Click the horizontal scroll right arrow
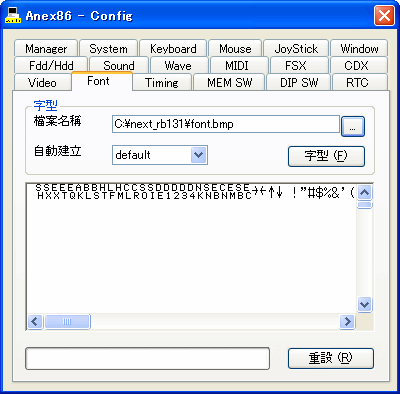 pyautogui.click(x=347, y=322)
